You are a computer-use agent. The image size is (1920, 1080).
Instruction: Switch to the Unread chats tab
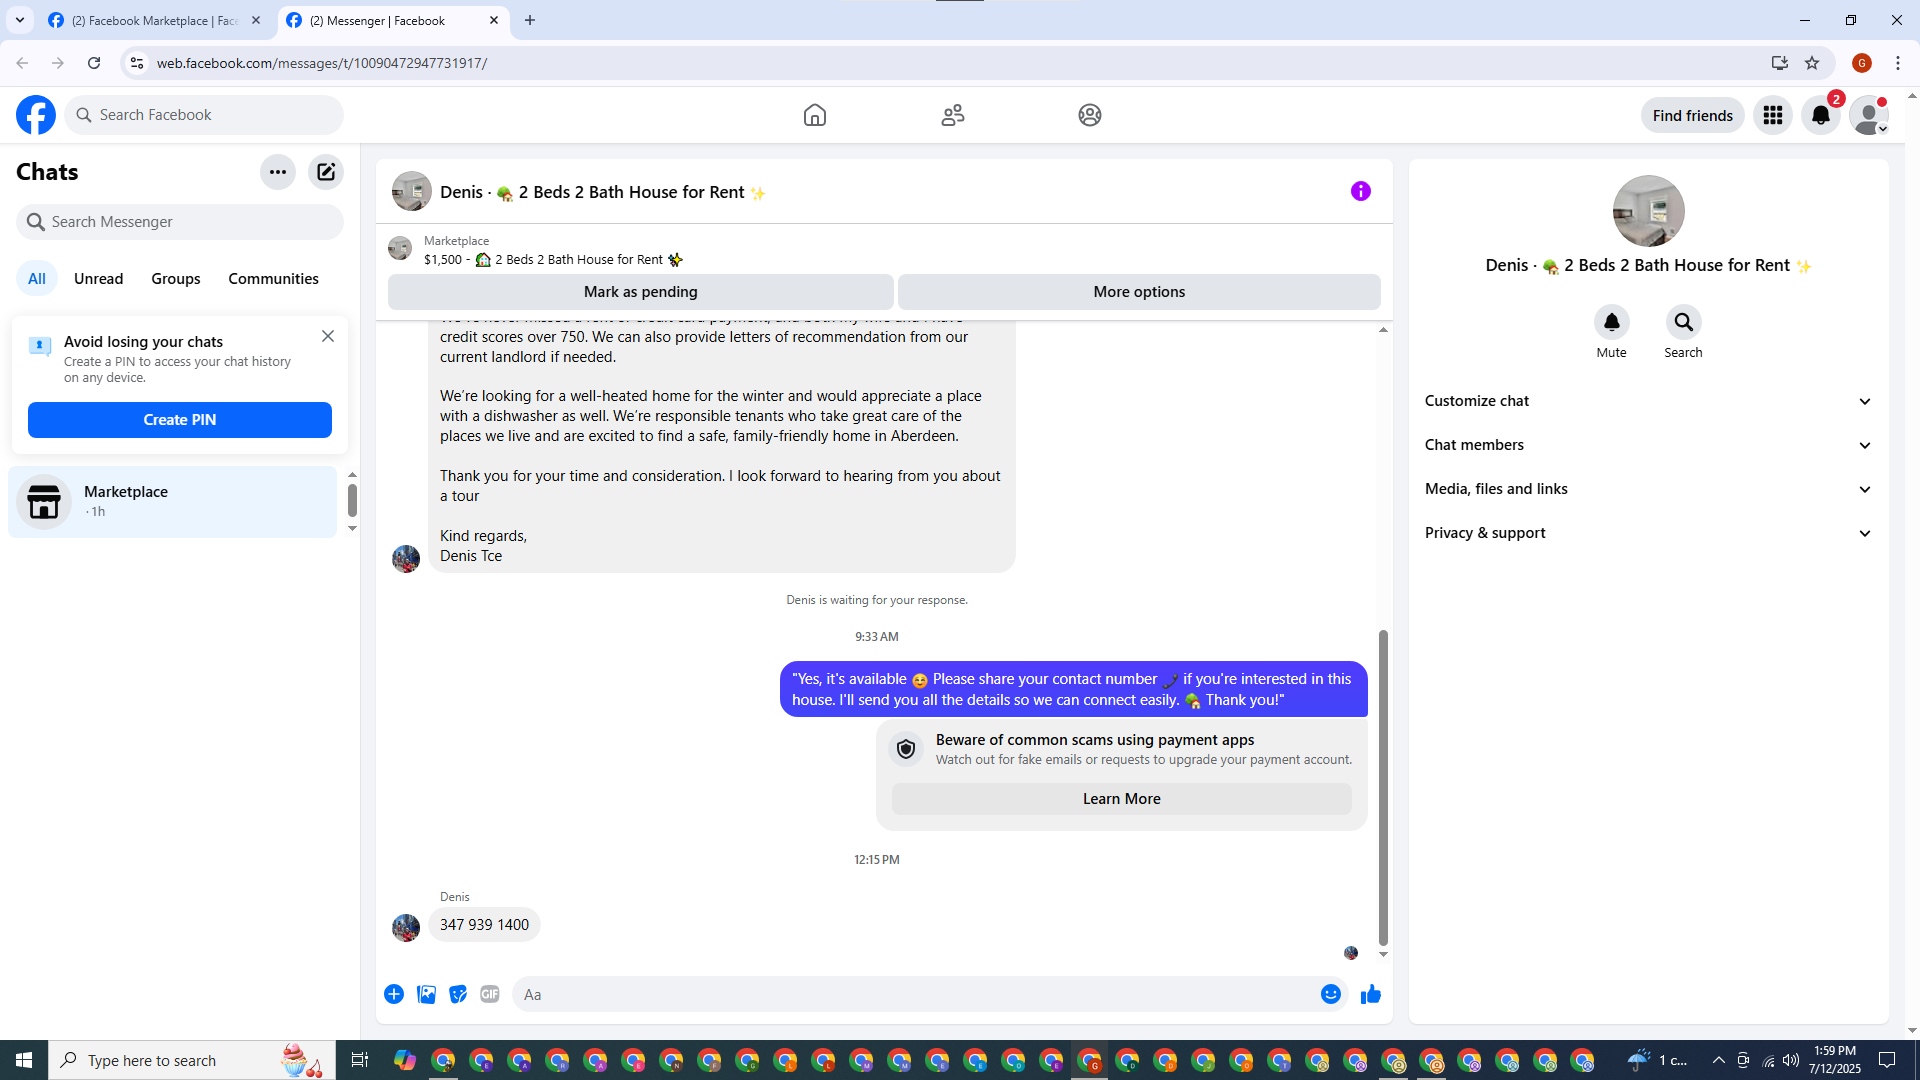(98, 279)
